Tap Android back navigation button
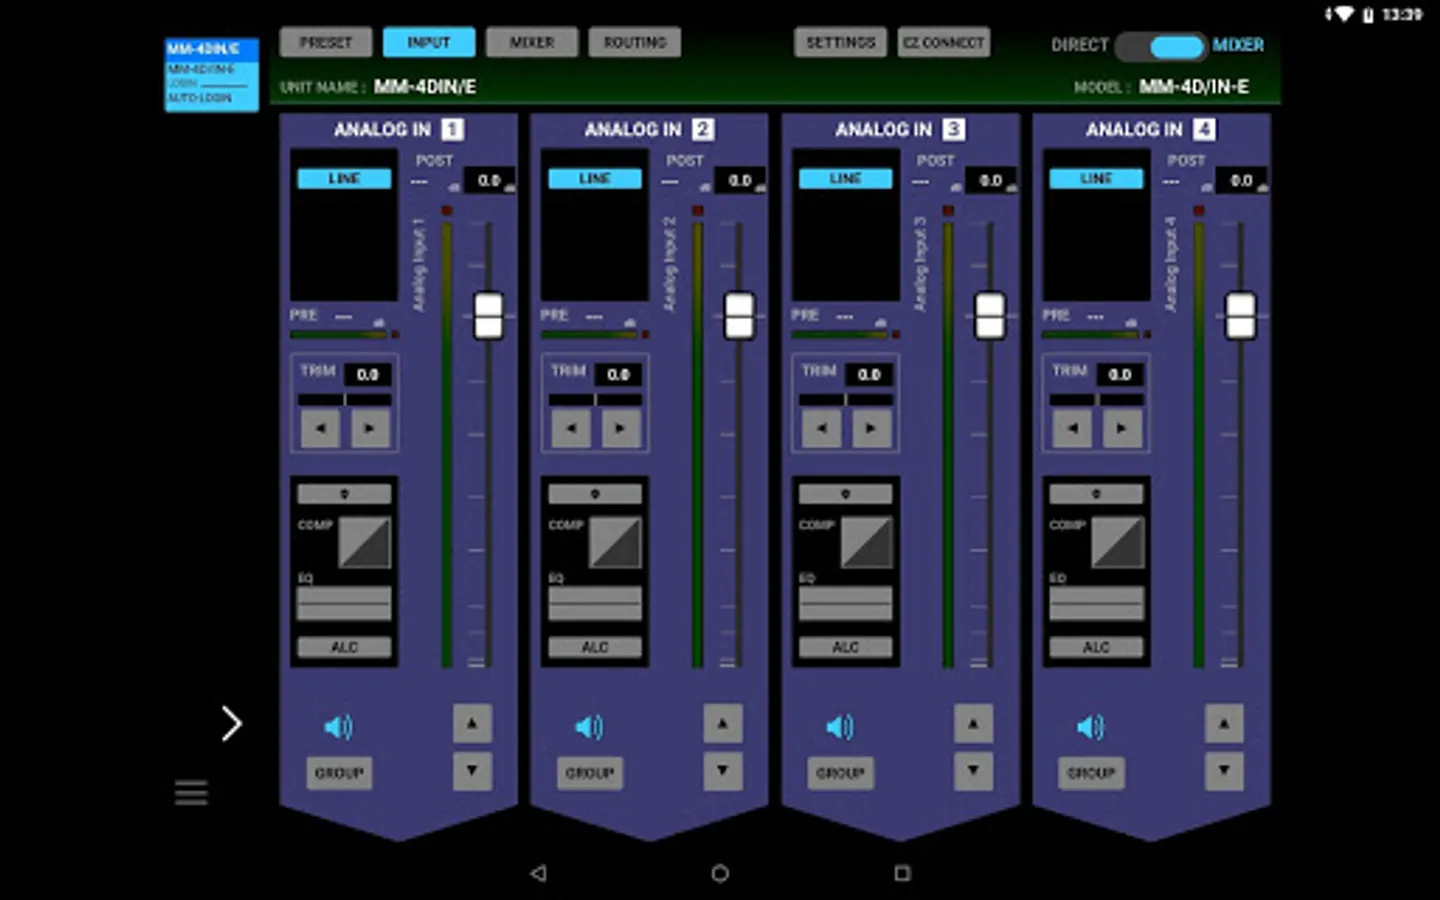The image size is (1440, 900). (538, 873)
